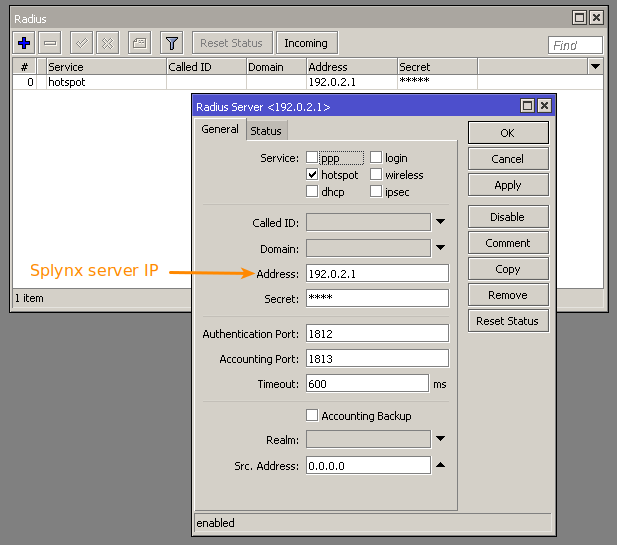Uncheck the hotspot service checkbox

tap(312, 175)
